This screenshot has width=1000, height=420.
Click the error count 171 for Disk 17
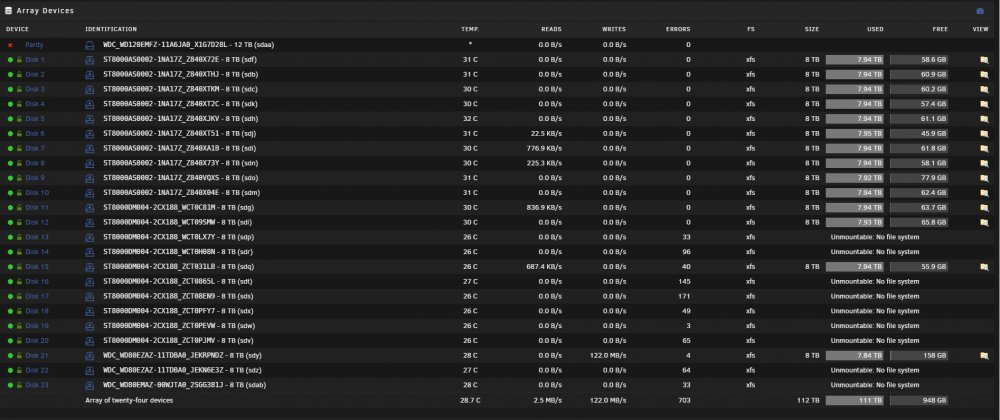click(x=684, y=296)
